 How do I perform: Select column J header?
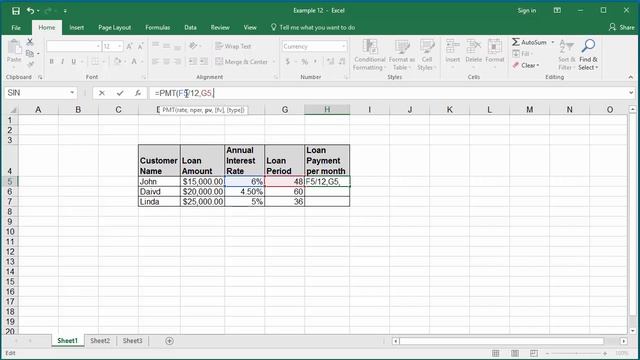click(x=409, y=109)
